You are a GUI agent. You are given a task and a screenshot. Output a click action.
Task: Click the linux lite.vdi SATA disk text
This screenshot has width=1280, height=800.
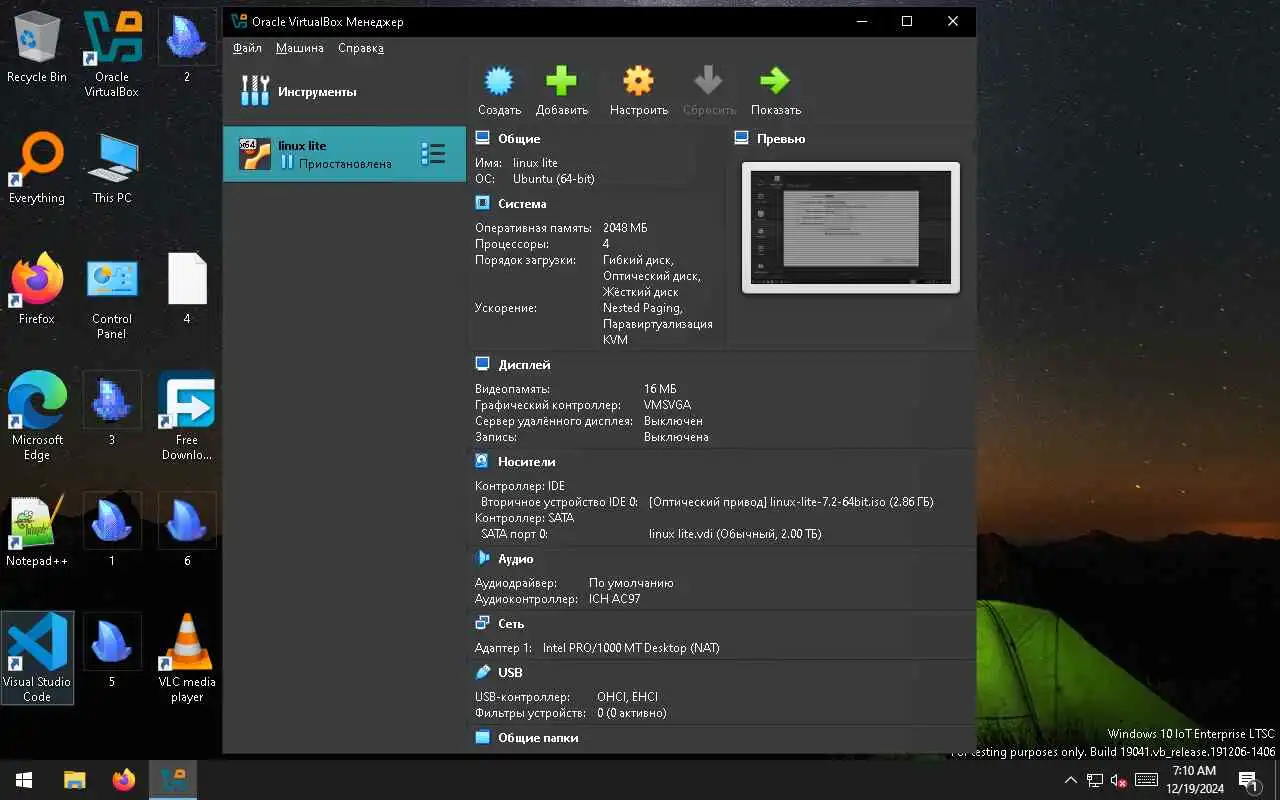pos(735,534)
